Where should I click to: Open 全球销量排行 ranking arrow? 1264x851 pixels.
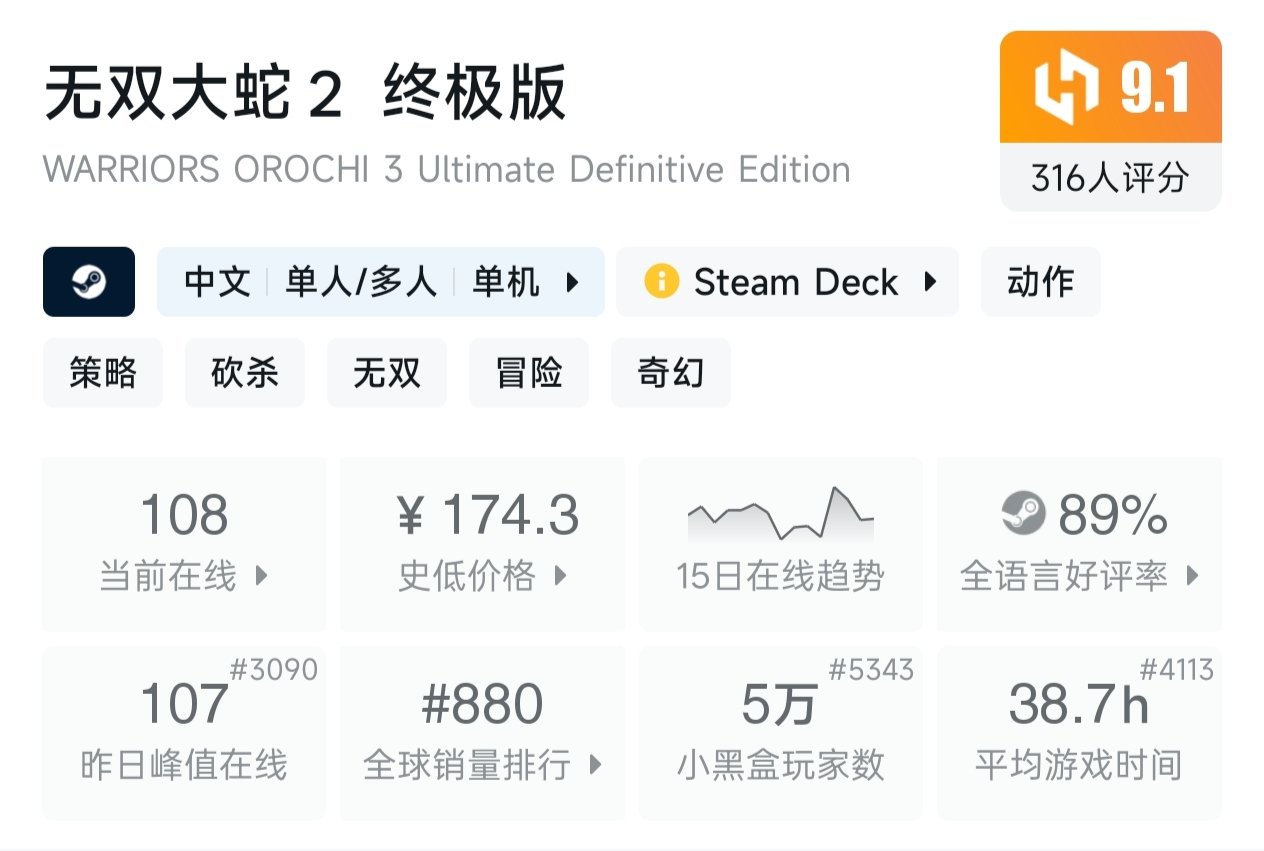[x=596, y=765]
